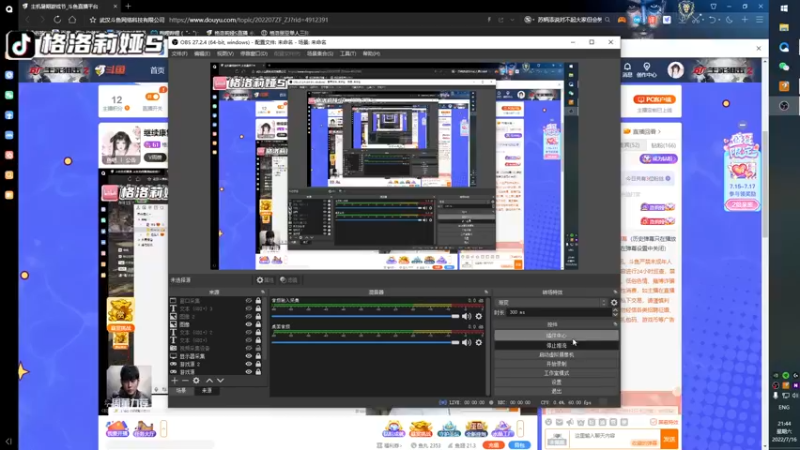Switch to the 来源 tab below sources
This screenshot has width=800, height=450.
[207, 391]
